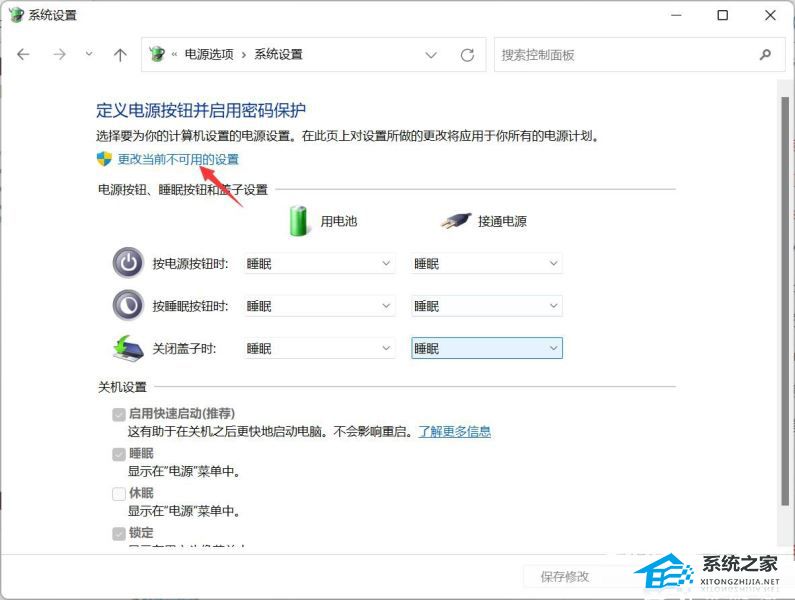Click the 关机设置 section heading

122,387
